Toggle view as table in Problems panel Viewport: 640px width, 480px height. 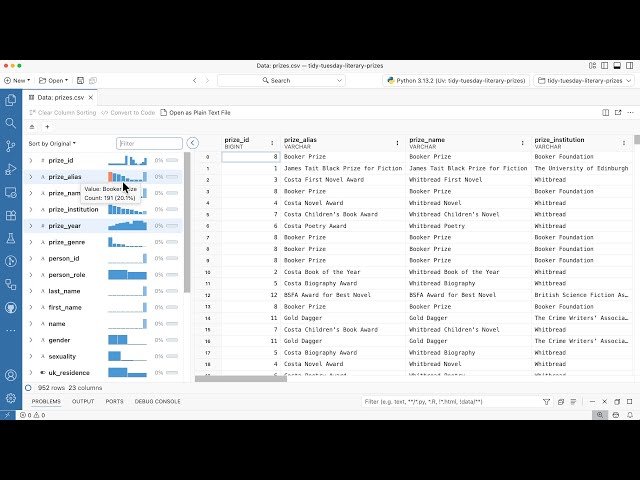573,402
